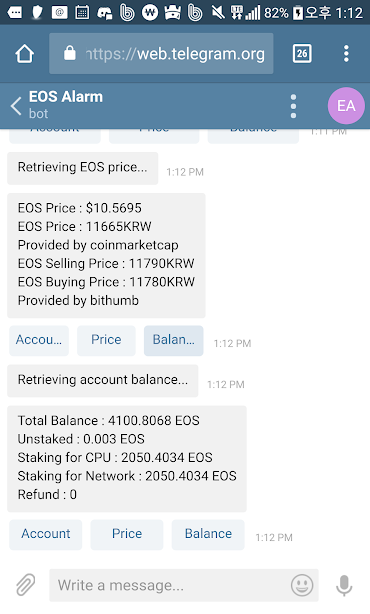Viewport: 370px width, 614px height.
Task: Tap the bottom Price bot button
Action: click(x=127, y=534)
